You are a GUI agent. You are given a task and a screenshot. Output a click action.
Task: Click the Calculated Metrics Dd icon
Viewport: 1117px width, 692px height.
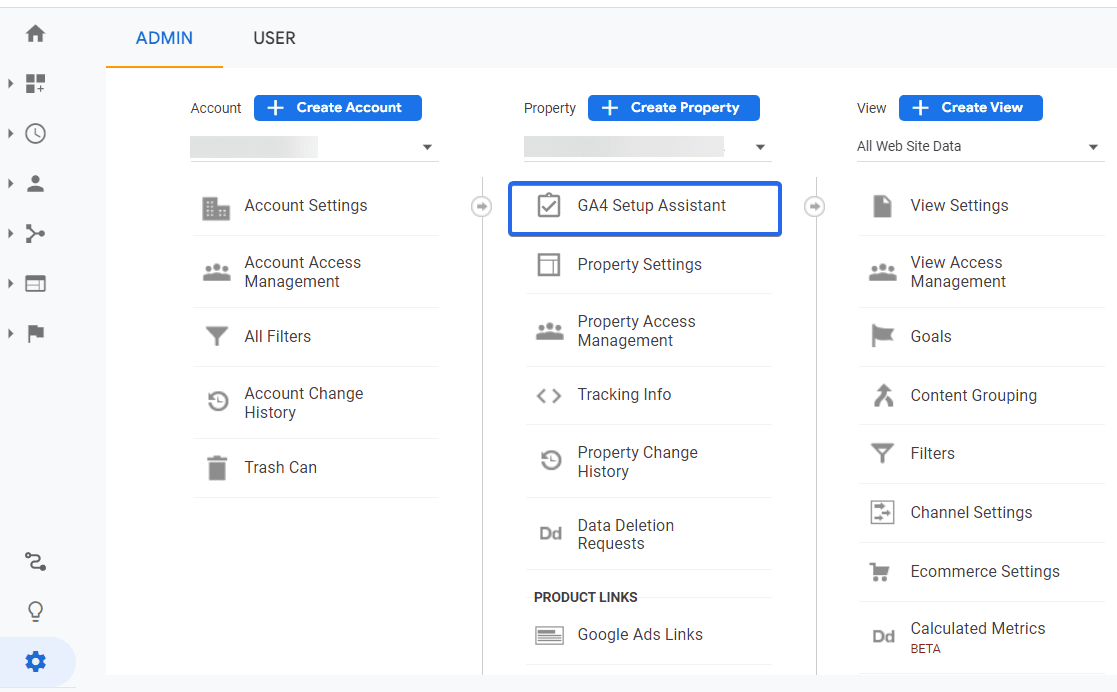tap(883, 636)
